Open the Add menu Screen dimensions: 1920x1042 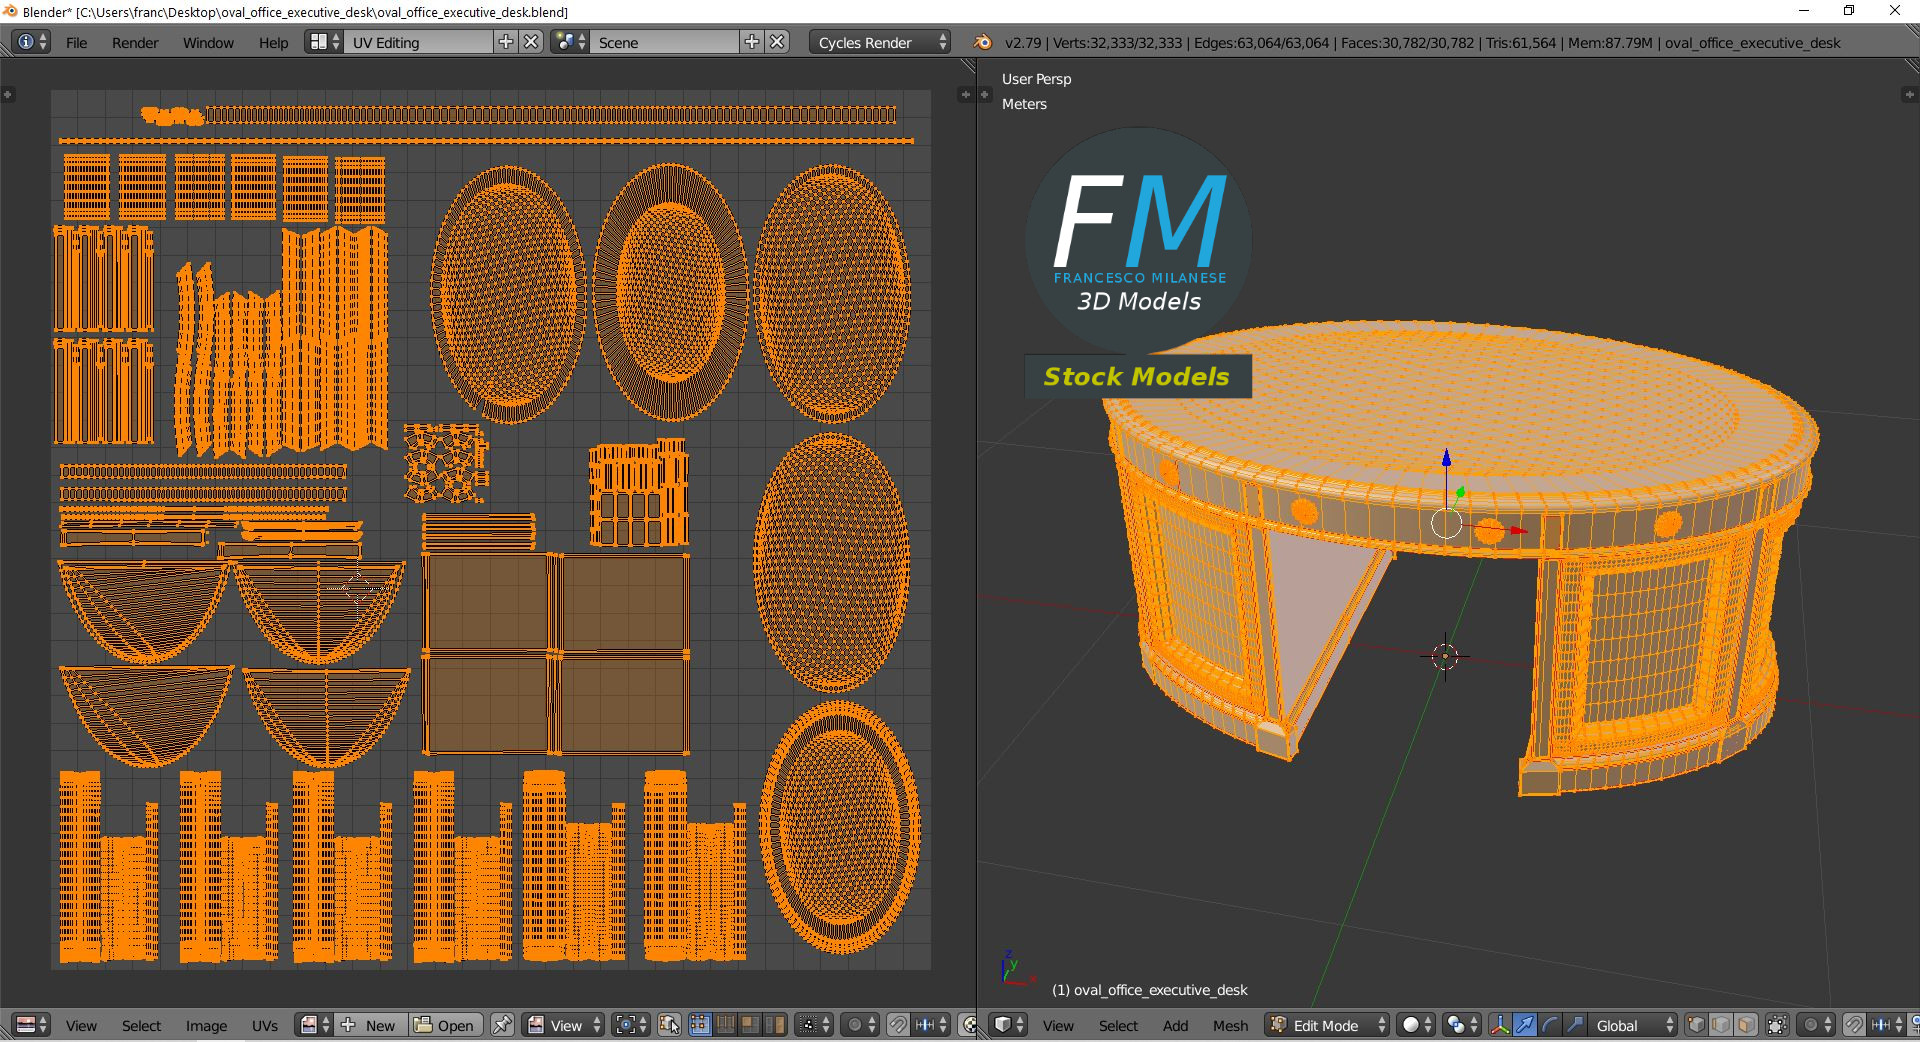(1175, 1026)
